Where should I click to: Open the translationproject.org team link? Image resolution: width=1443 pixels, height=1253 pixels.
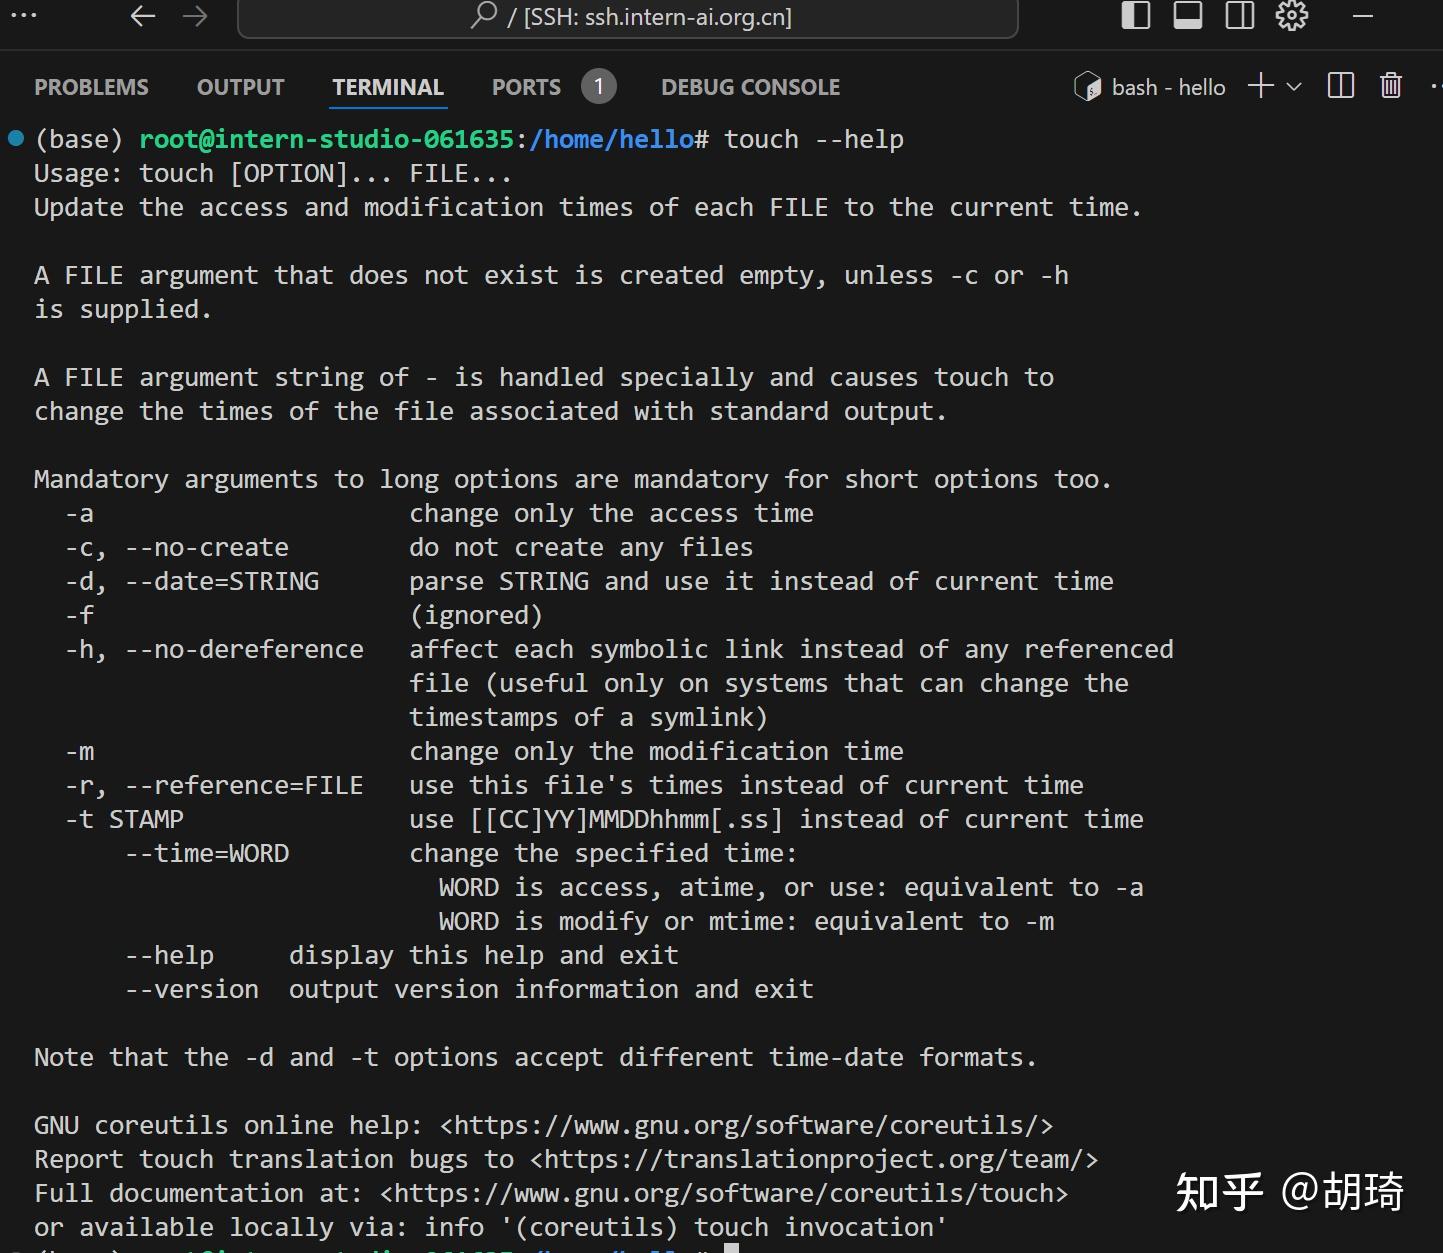coord(814,1159)
